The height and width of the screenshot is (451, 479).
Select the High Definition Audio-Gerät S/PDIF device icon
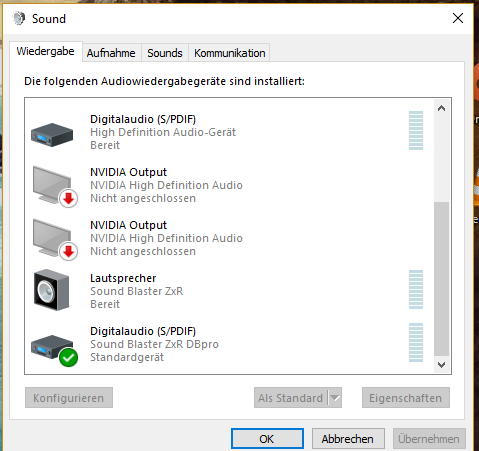coord(52,135)
